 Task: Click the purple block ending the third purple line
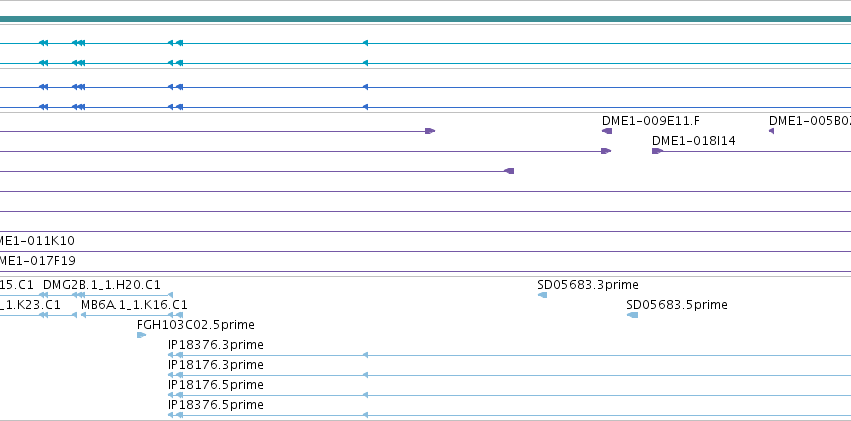509,171
